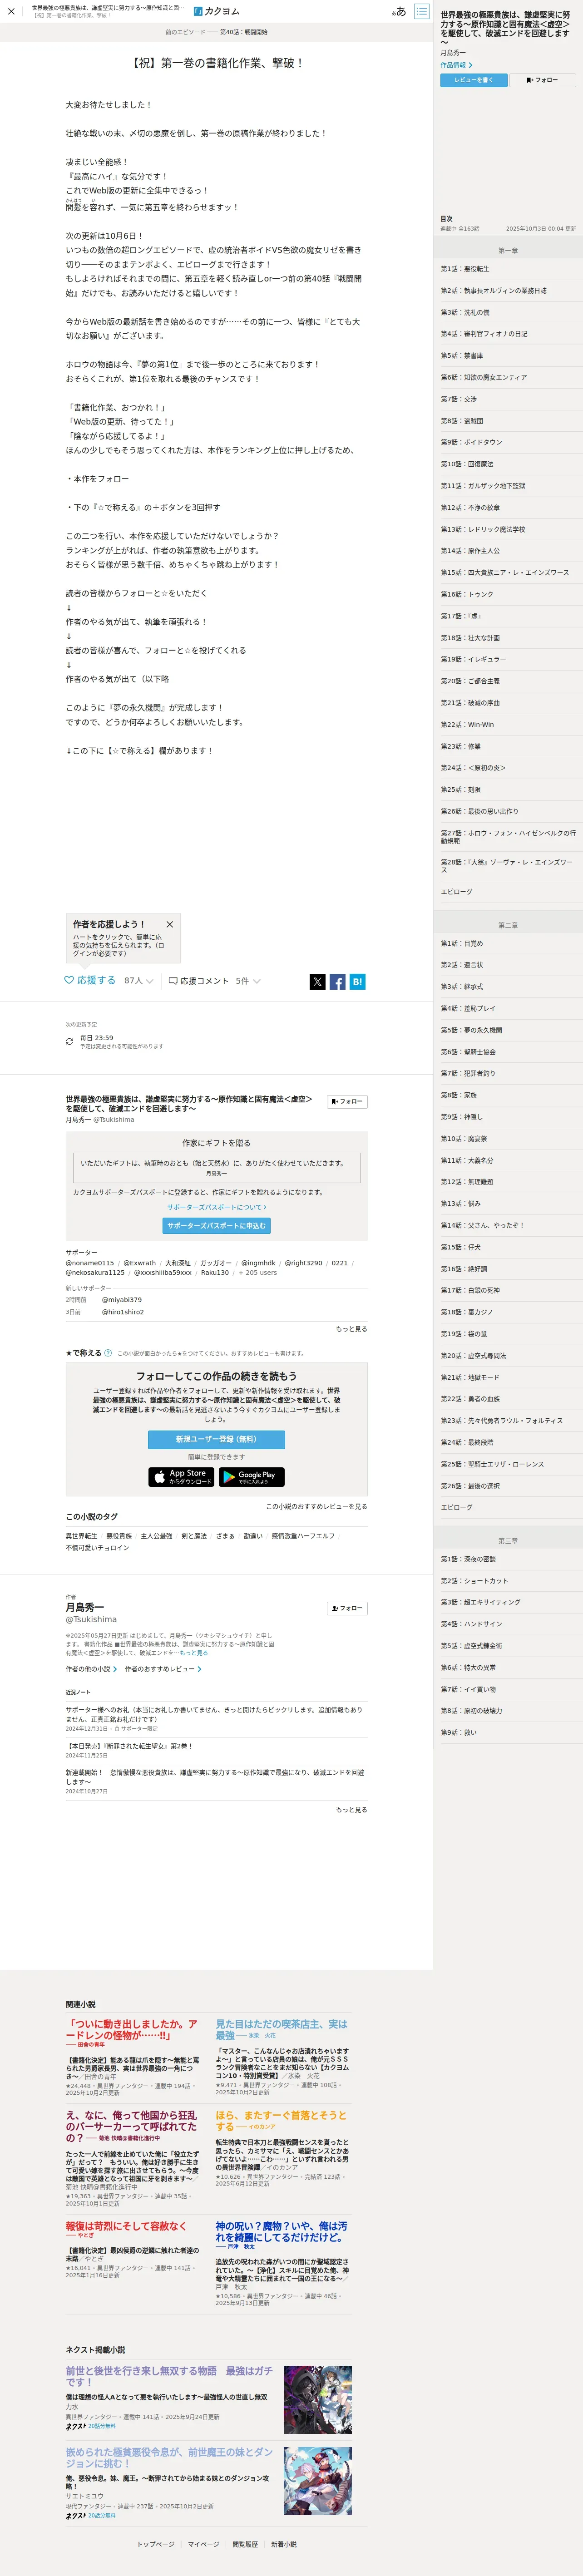Image resolution: width=583 pixels, height=2576 pixels.
Task: Select the 剣と魔法 tag
Action: [x=194, y=1536]
